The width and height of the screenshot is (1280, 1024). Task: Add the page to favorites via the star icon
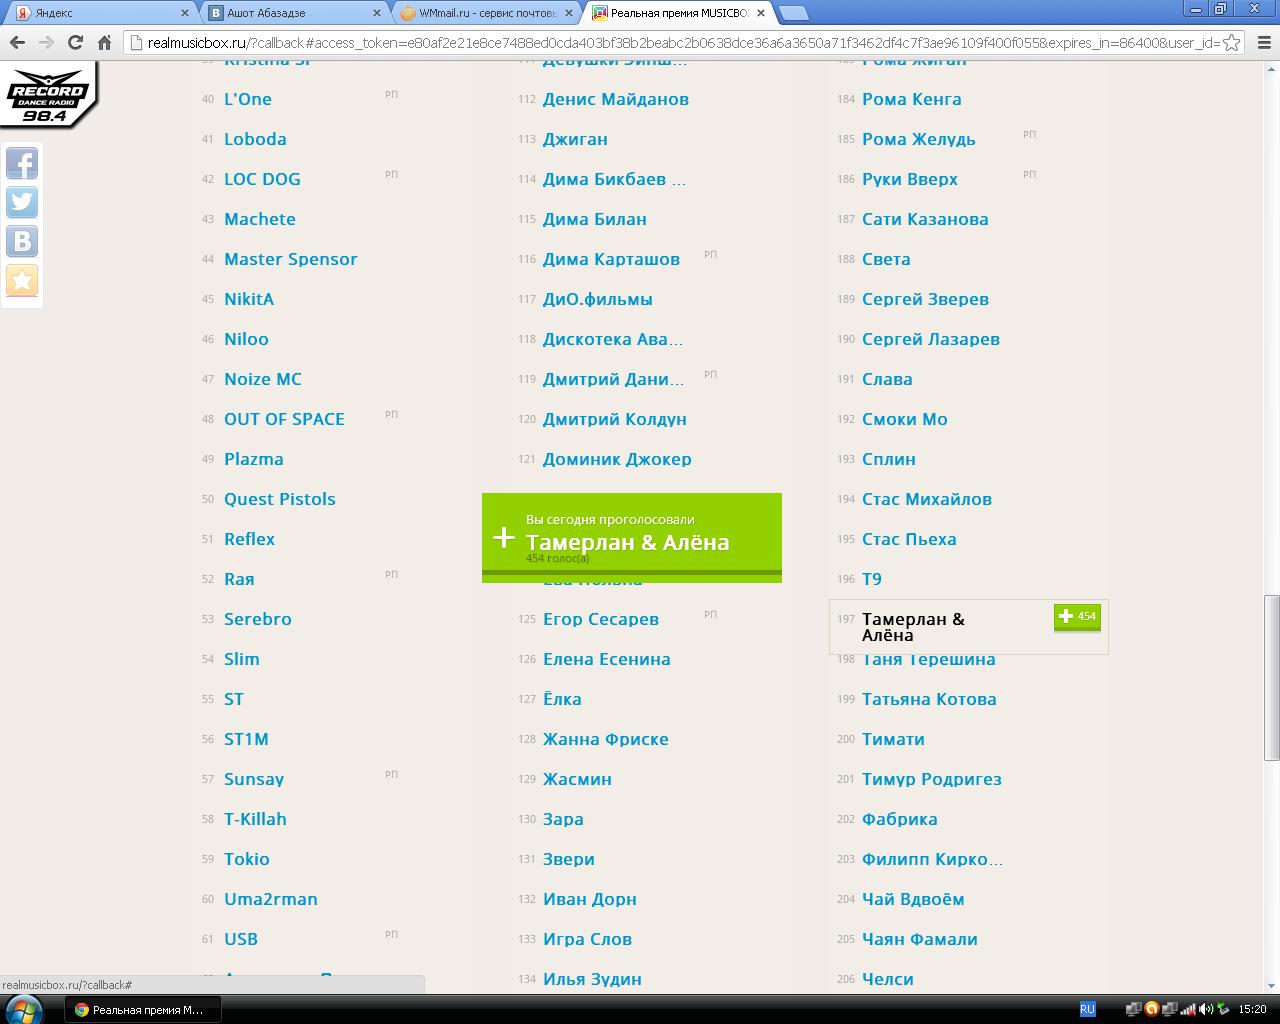(22, 280)
